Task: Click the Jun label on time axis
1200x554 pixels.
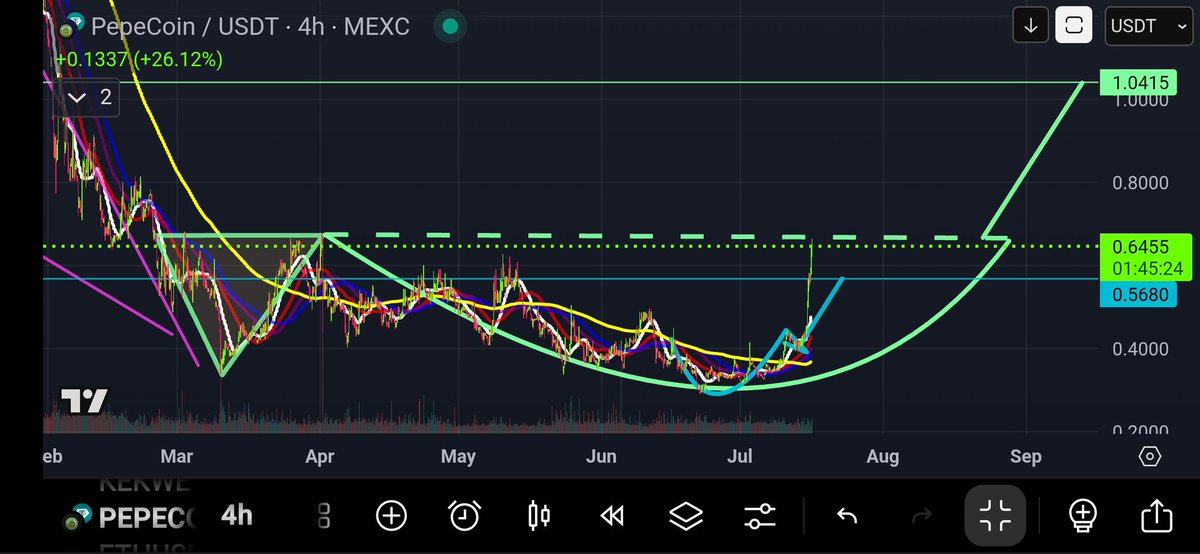Action: point(602,456)
